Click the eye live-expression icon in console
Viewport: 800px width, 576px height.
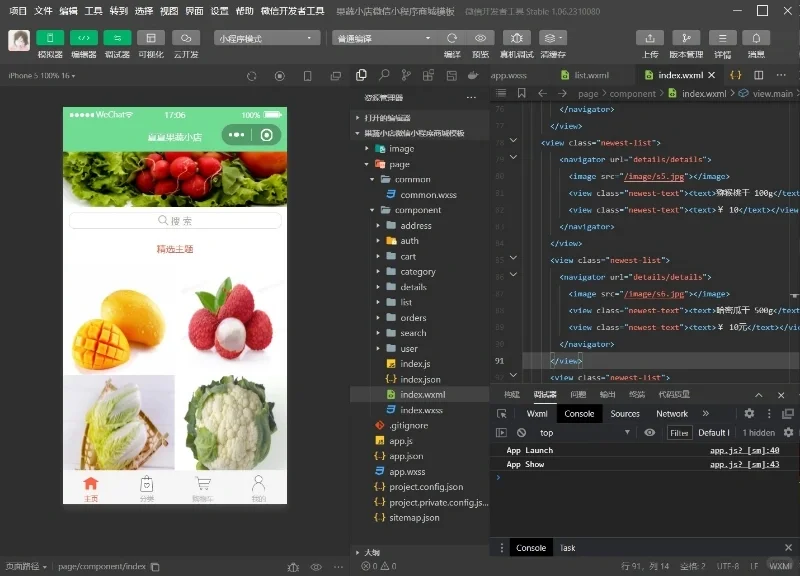650,433
